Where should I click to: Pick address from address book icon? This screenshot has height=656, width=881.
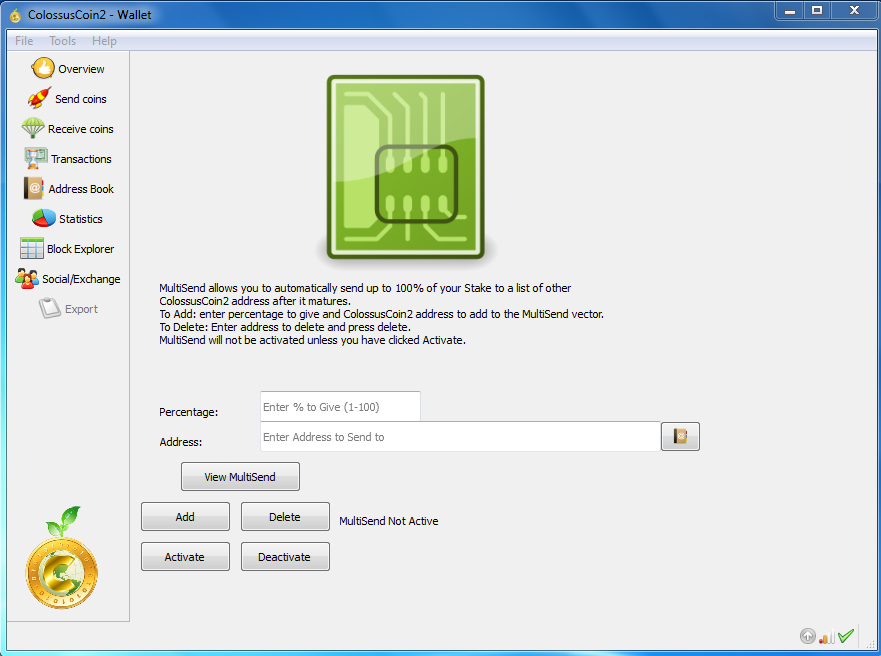click(x=680, y=436)
